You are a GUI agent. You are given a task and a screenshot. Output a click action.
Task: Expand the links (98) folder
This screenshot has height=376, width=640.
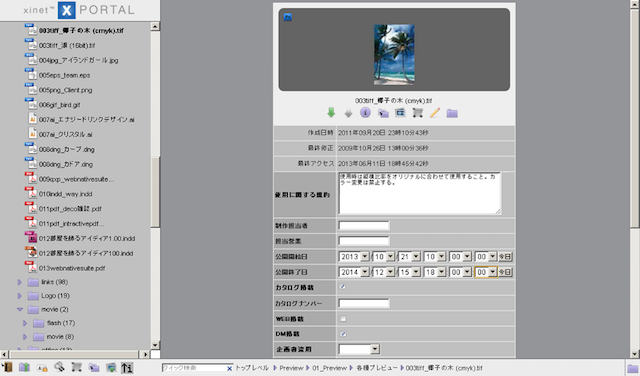[20, 282]
